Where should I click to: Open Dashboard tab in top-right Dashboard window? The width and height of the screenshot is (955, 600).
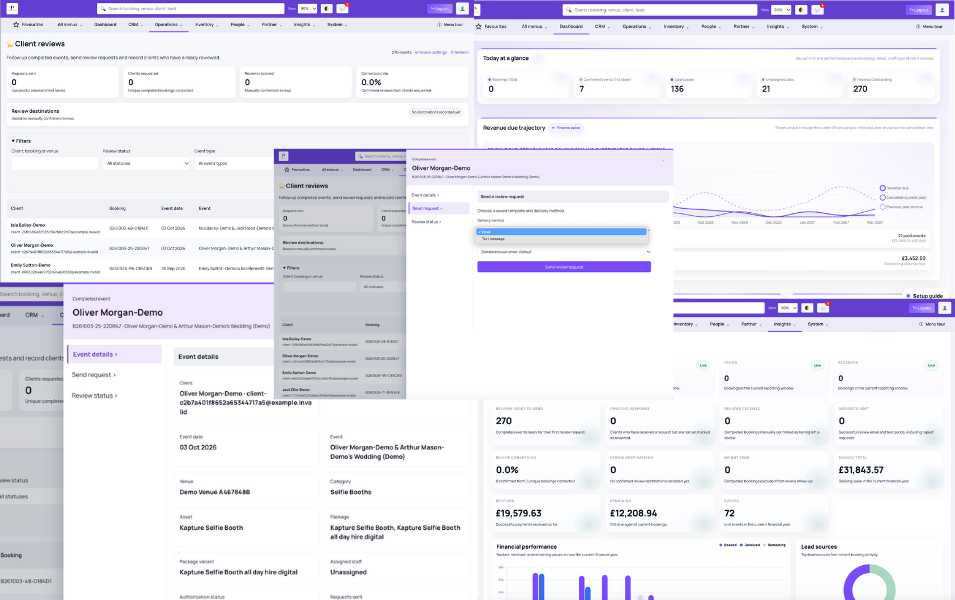[x=571, y=26]
